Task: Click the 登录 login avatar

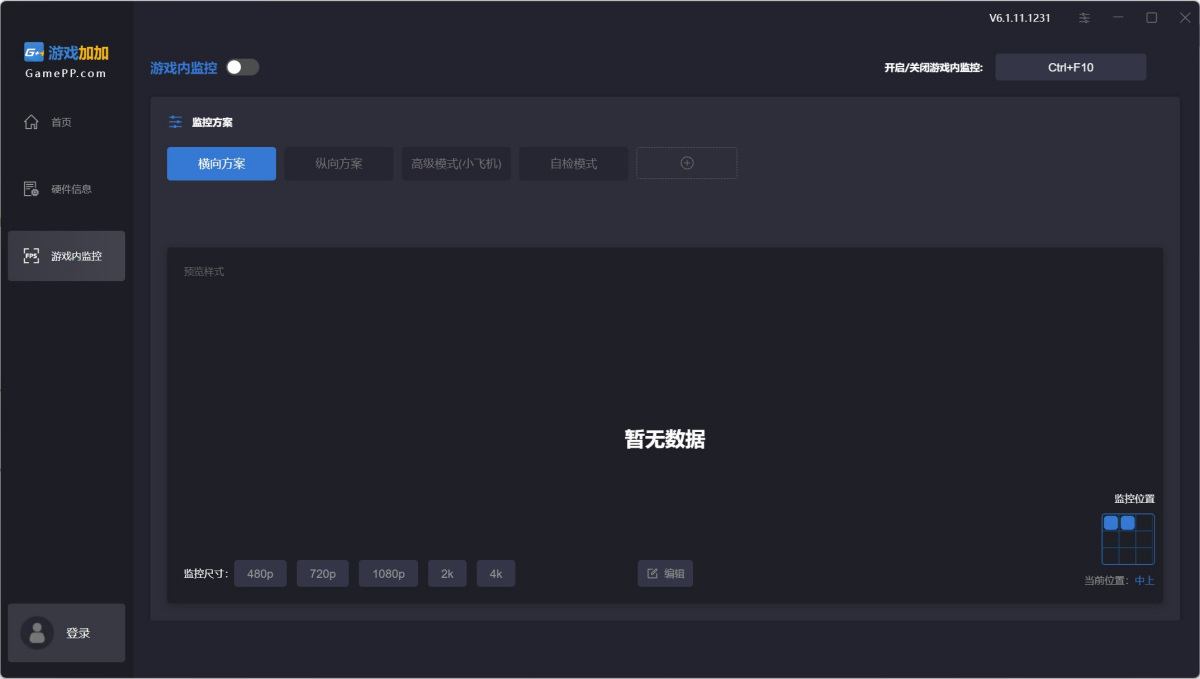Action: pyautogui.click(x=38, y=633)
